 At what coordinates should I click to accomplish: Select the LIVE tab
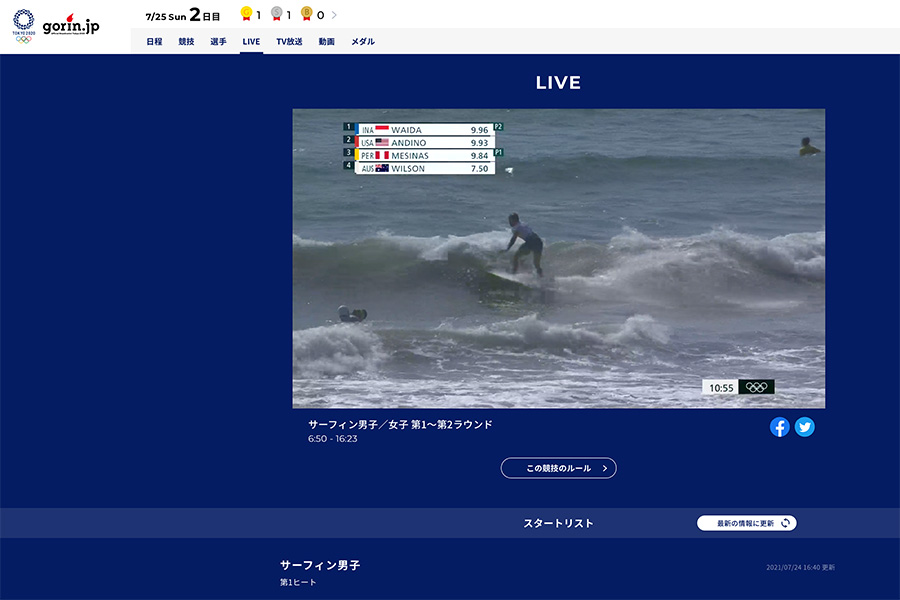(x=251, y=41)
